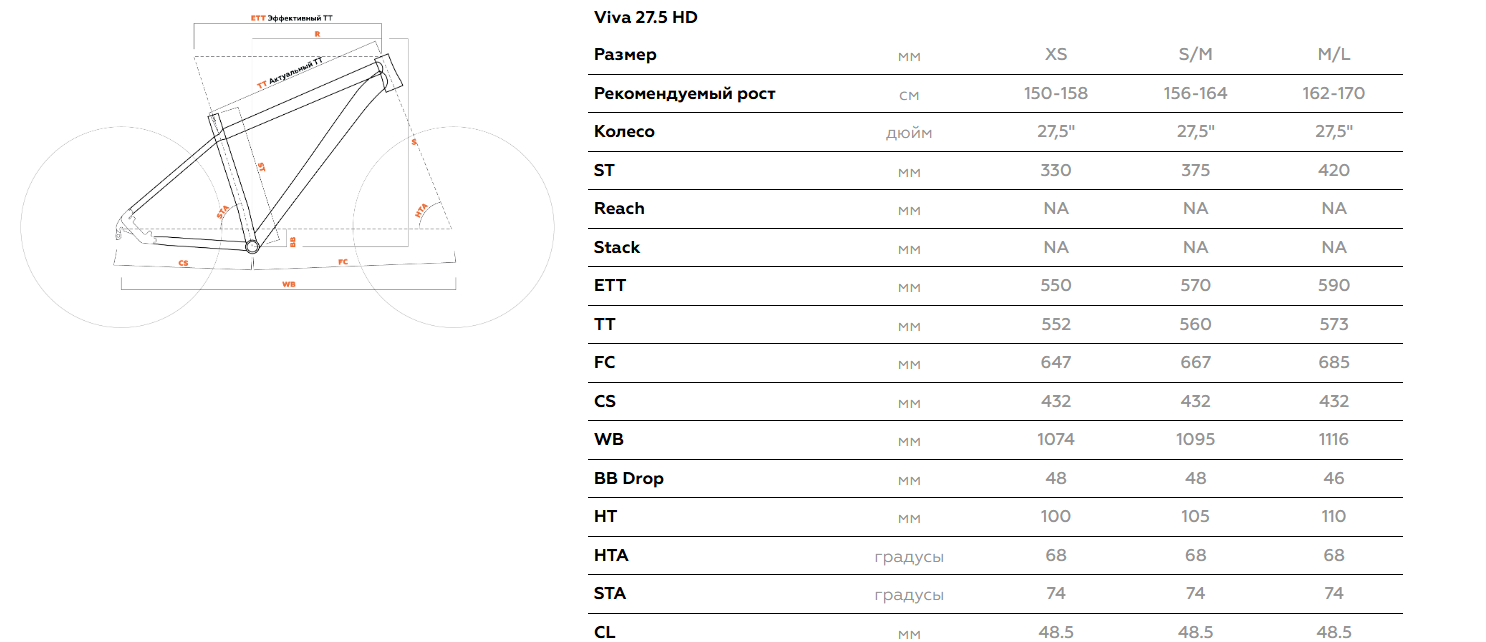Click the 'Рекомендуемый рост' row label
The height and width of the screenshot is (642, 1486).
[x=684, y=93]
